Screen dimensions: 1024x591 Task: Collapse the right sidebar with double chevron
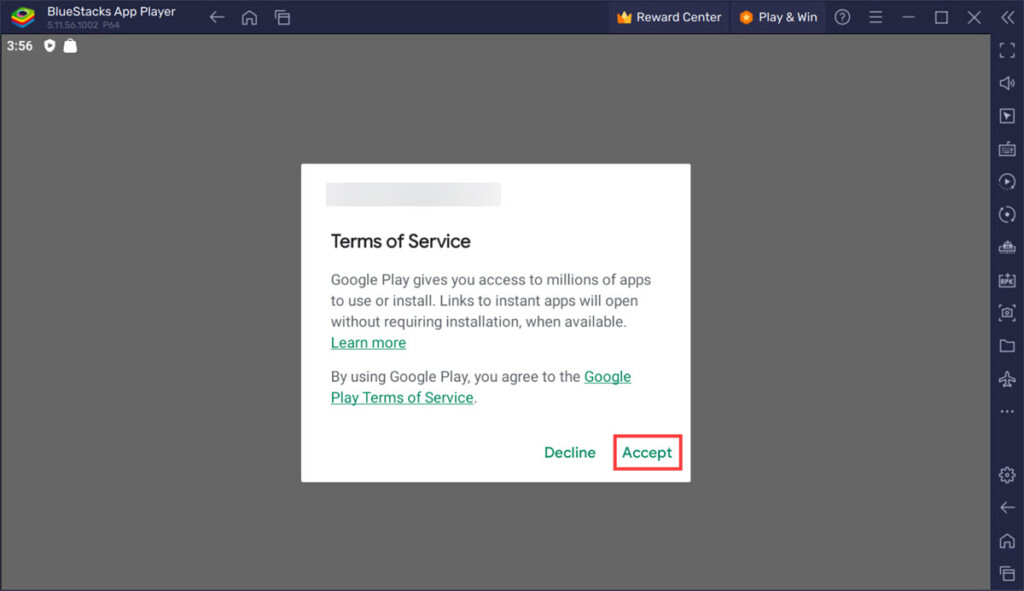pyautogui.click(x=1007, y=17)
